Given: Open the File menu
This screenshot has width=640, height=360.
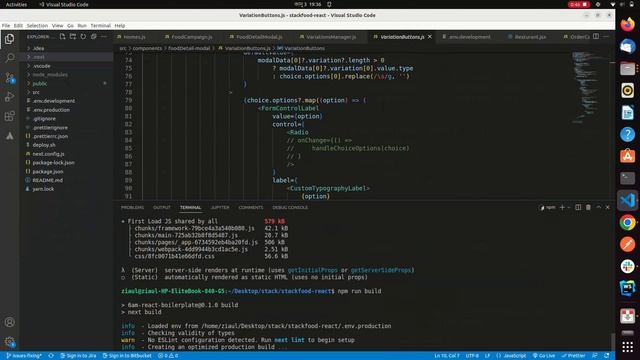Looking at the screenshot, I should 6,25.
